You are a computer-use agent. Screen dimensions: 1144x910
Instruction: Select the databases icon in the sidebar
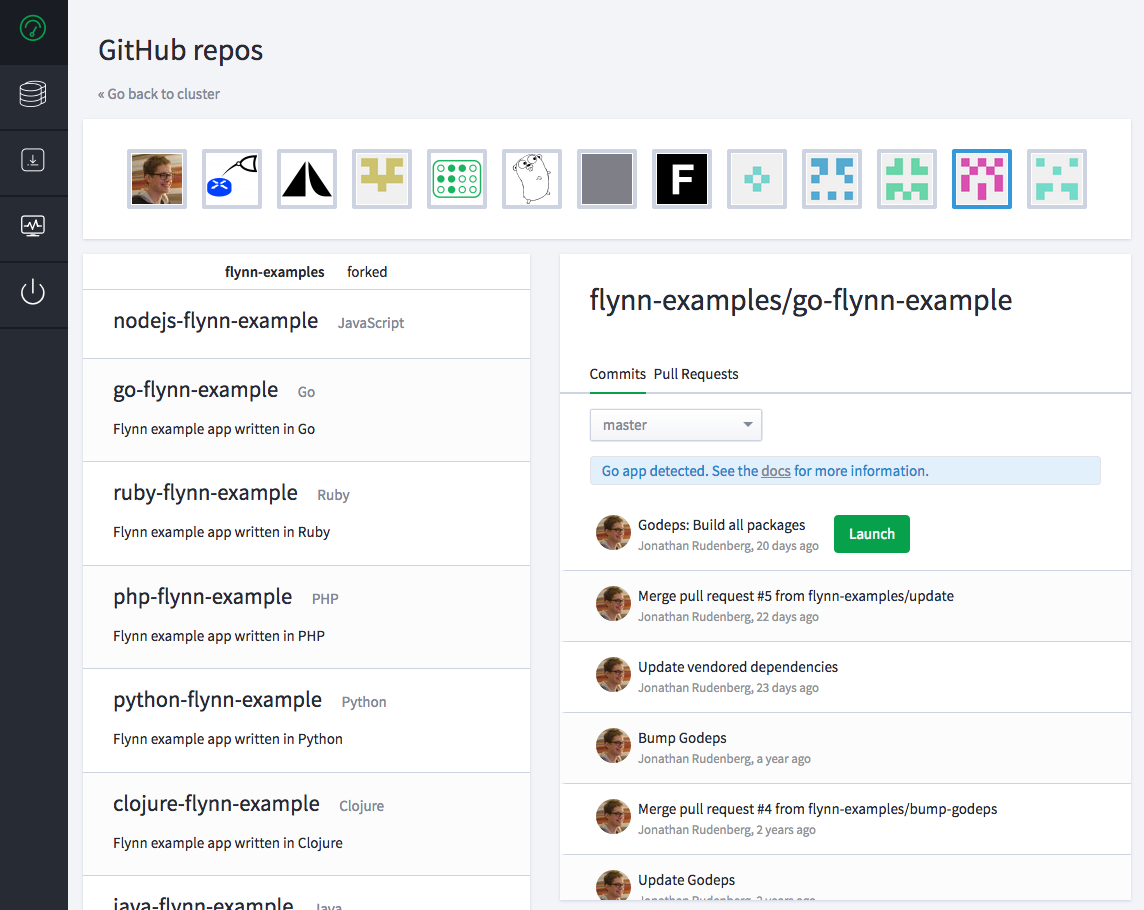tap(33, 95)
